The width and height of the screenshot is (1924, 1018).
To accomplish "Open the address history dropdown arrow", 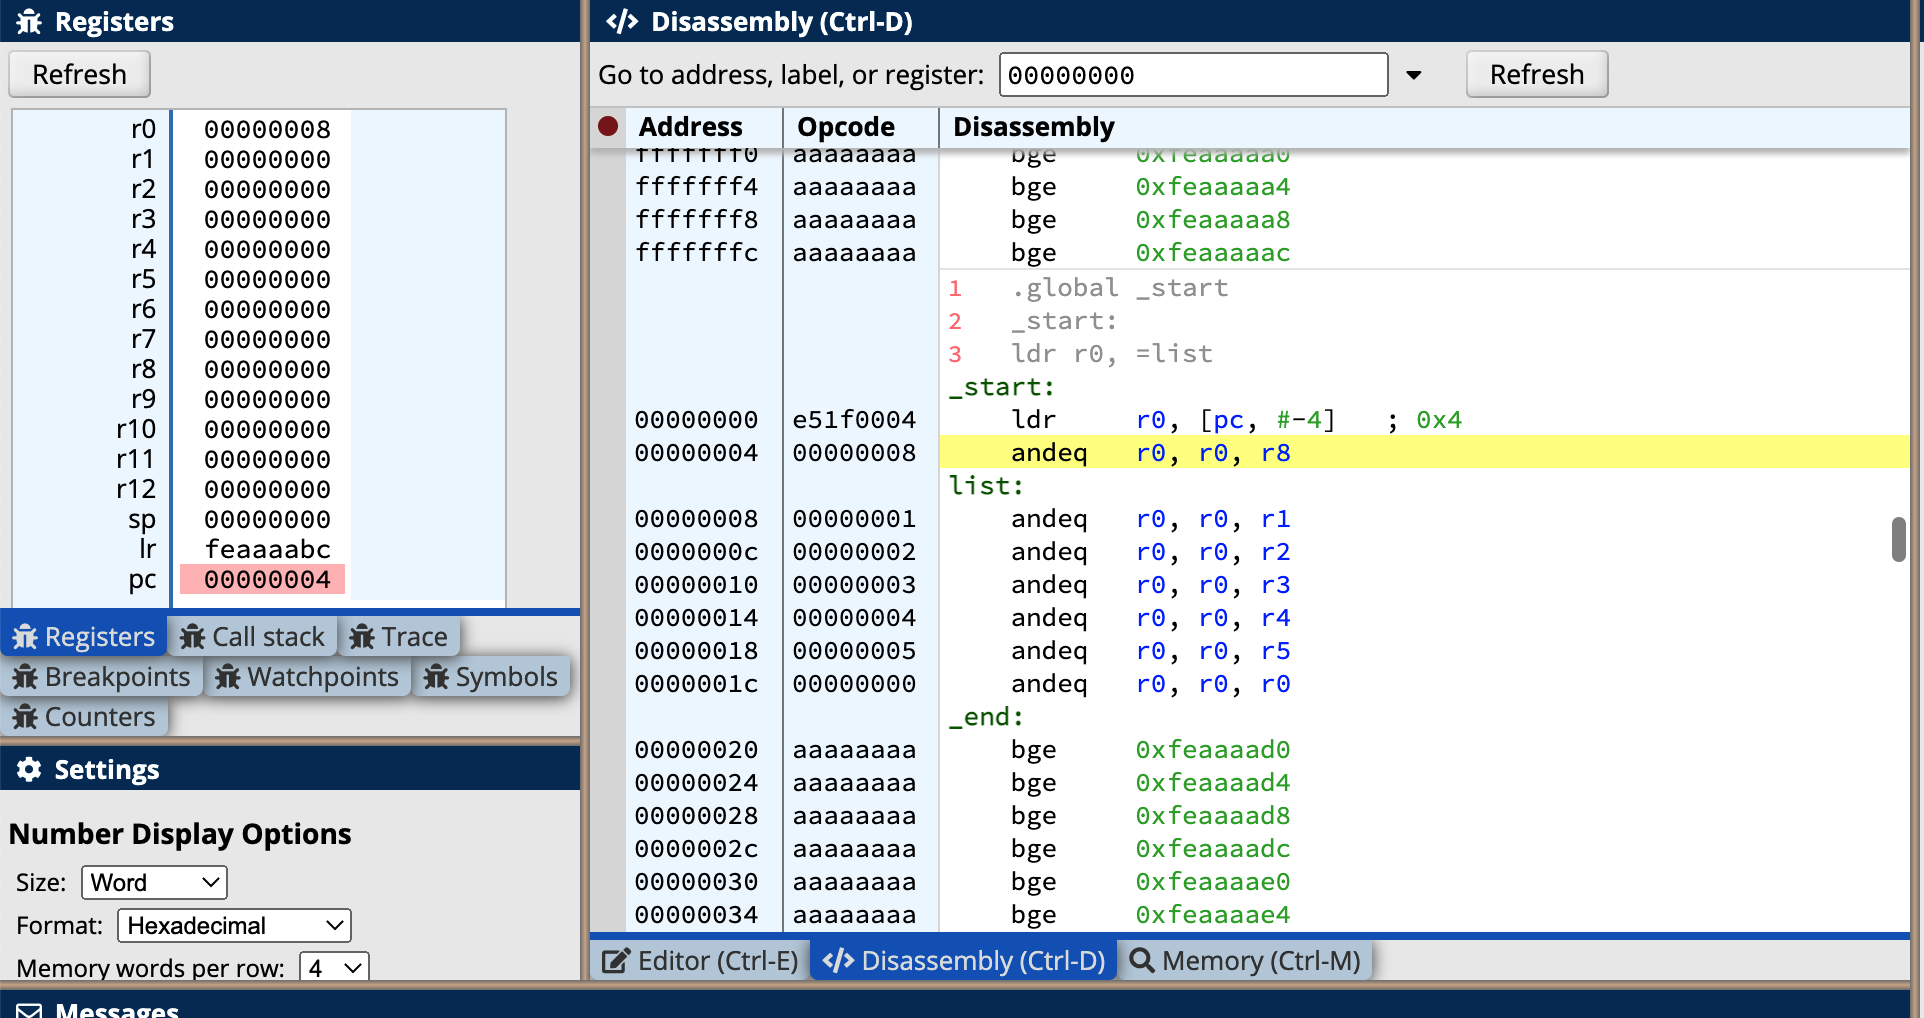I will click(1414, 75).
